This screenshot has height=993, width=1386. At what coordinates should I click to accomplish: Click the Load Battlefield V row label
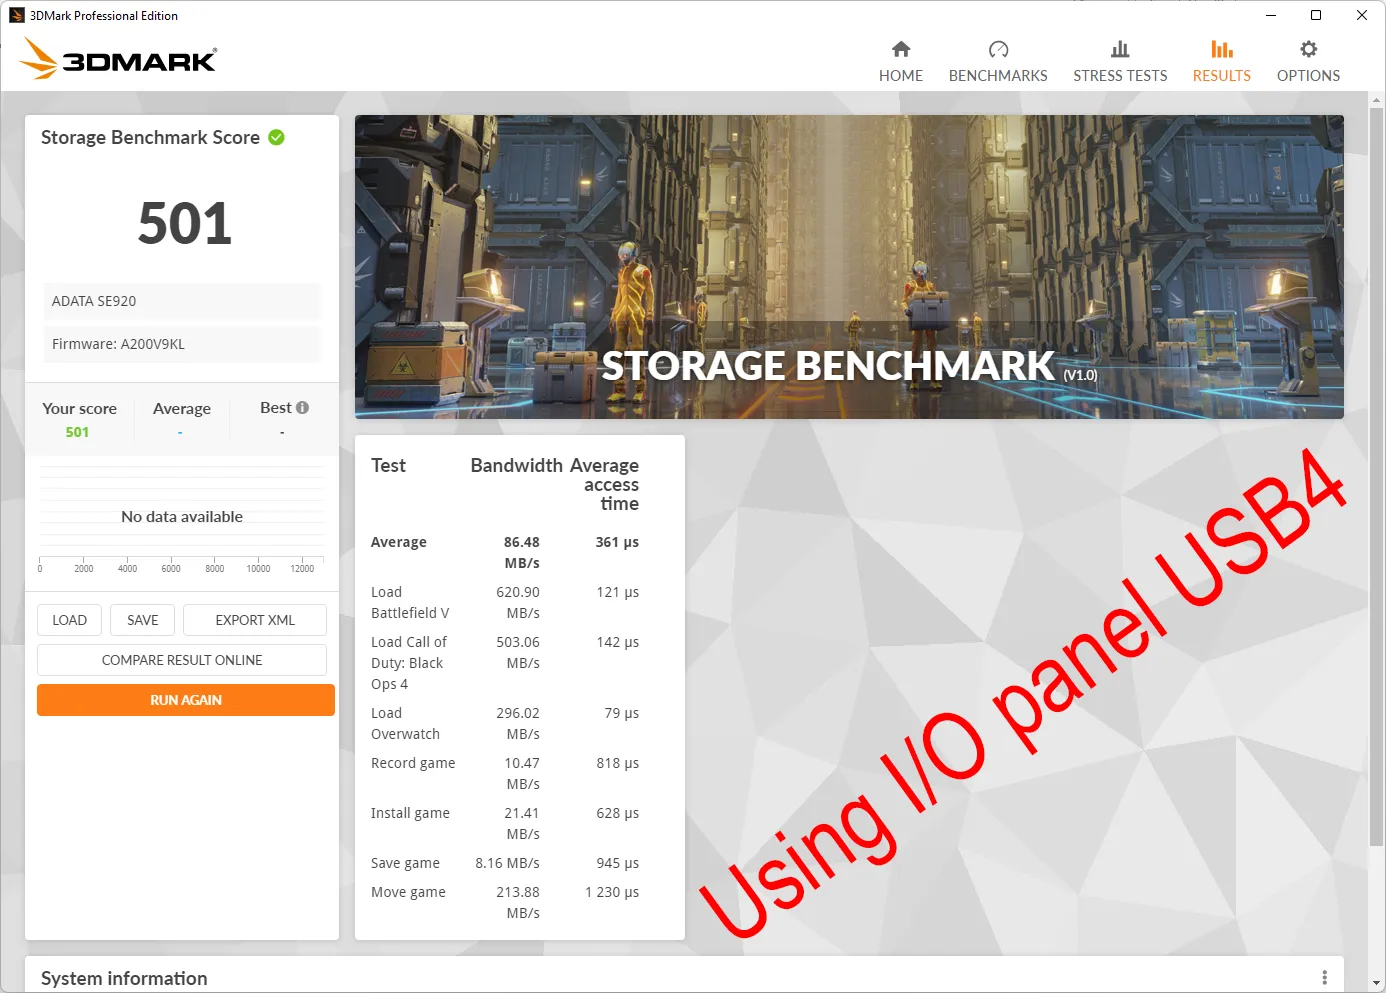[x=410, y=602]
